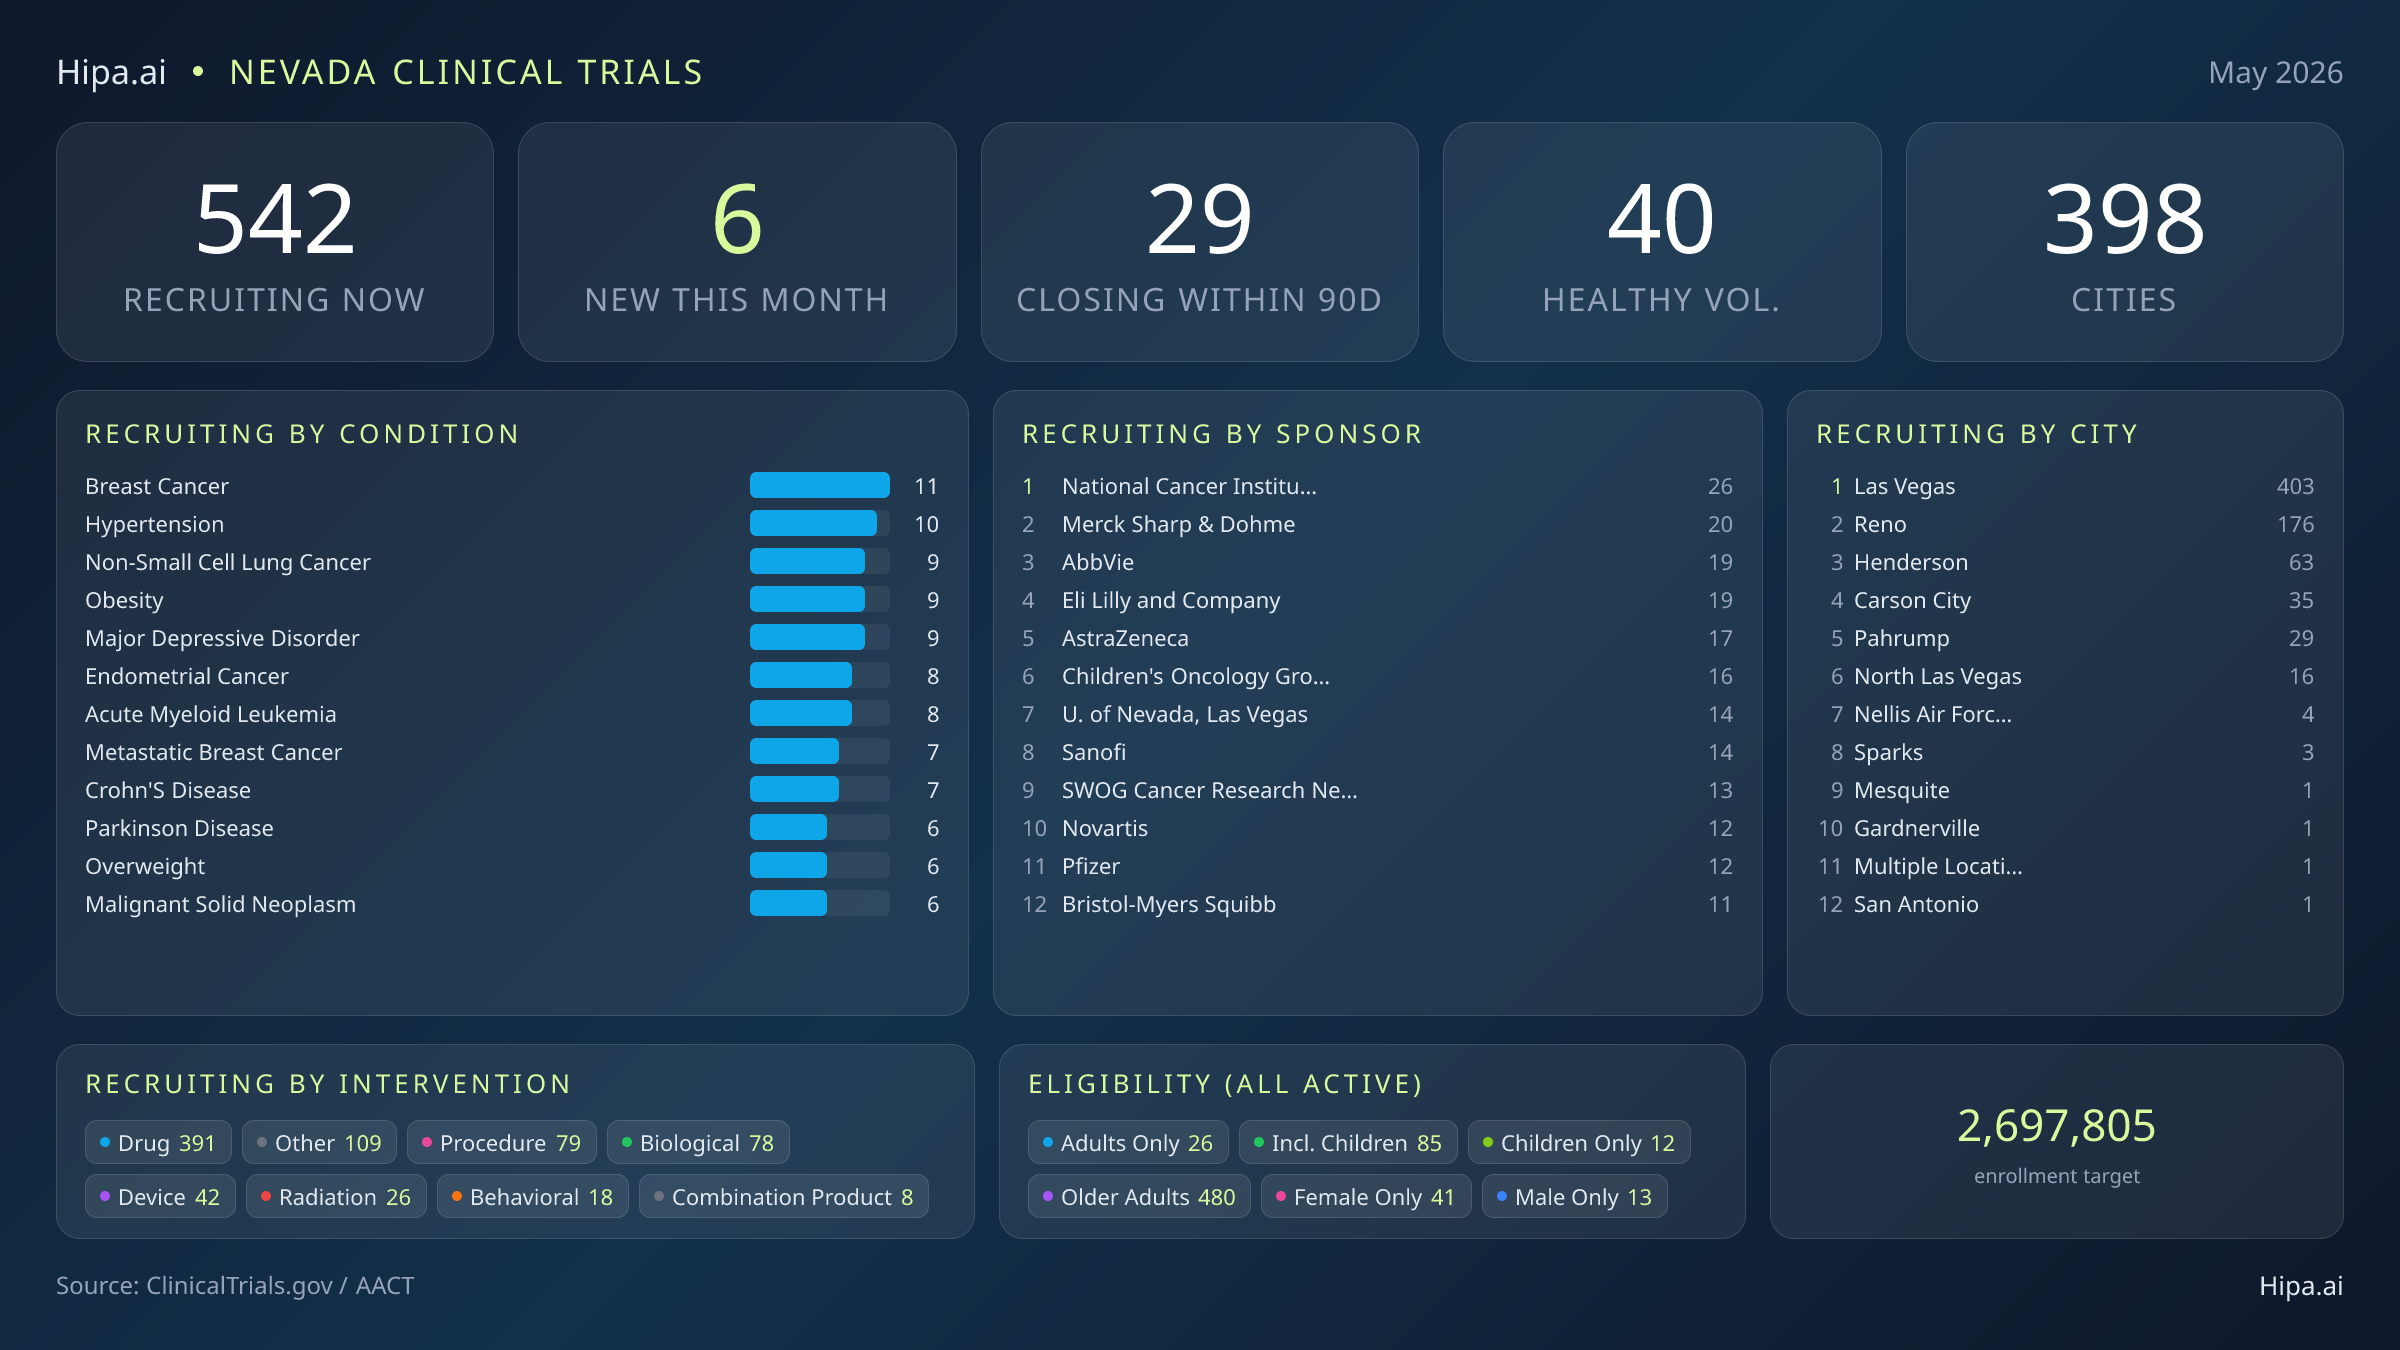Click the Drug 391 intervention chip

click(x=158, y=1142)
